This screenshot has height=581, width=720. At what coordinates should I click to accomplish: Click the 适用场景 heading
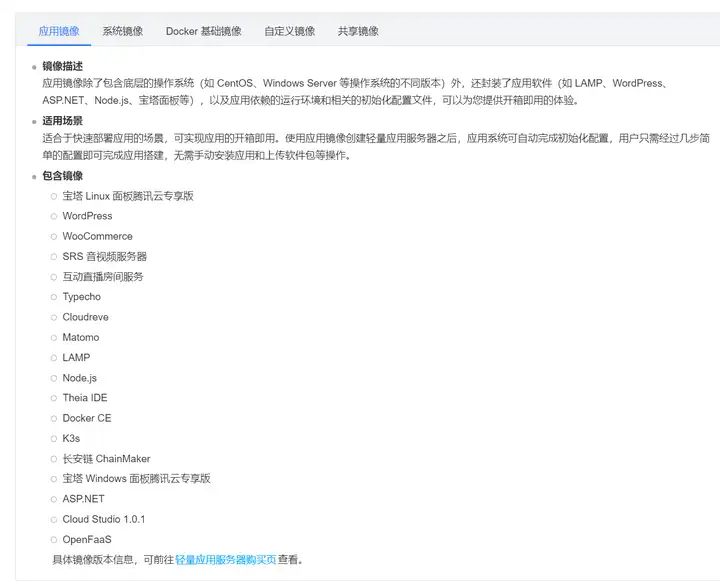pyautogui.click(x=62, y=121)
